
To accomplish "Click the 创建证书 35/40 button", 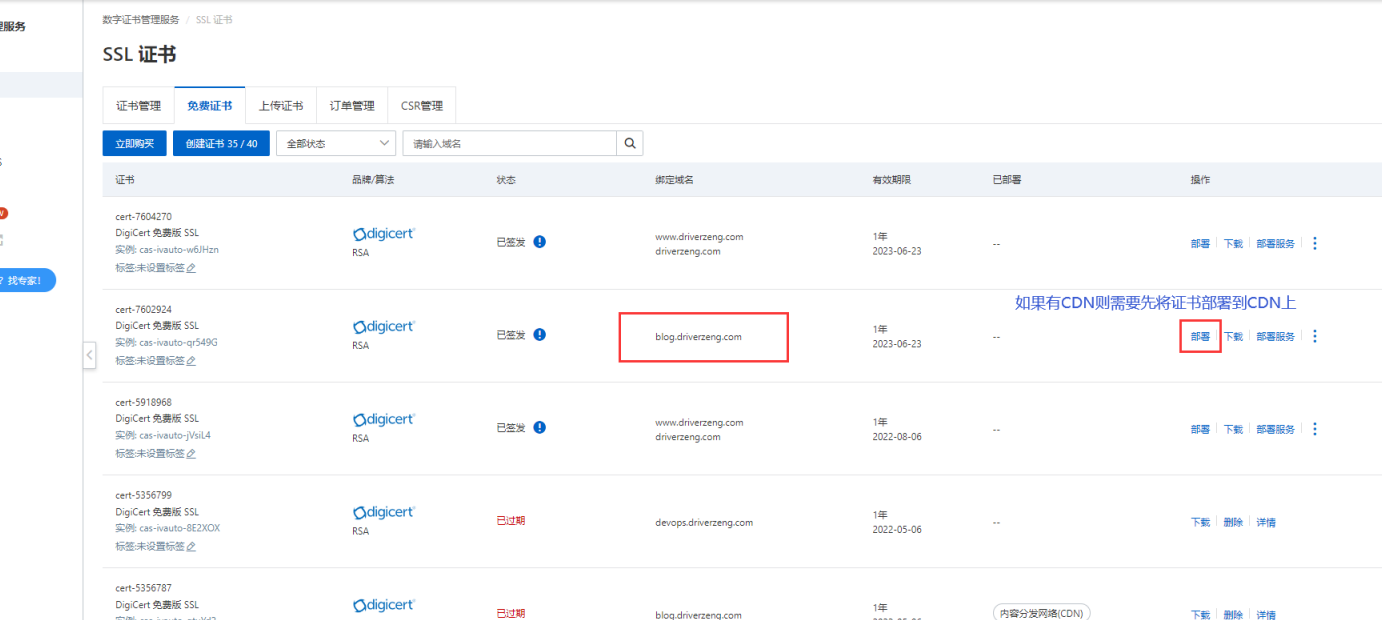I will (x=221, y=143).
